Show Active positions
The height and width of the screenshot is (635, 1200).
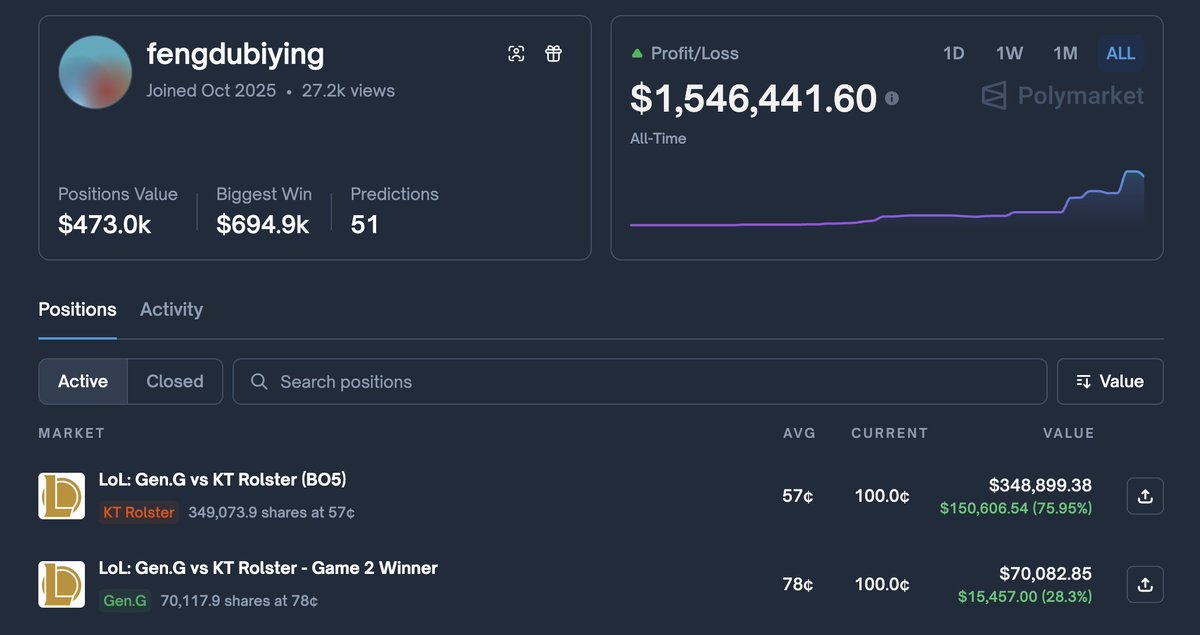(83, 381)
